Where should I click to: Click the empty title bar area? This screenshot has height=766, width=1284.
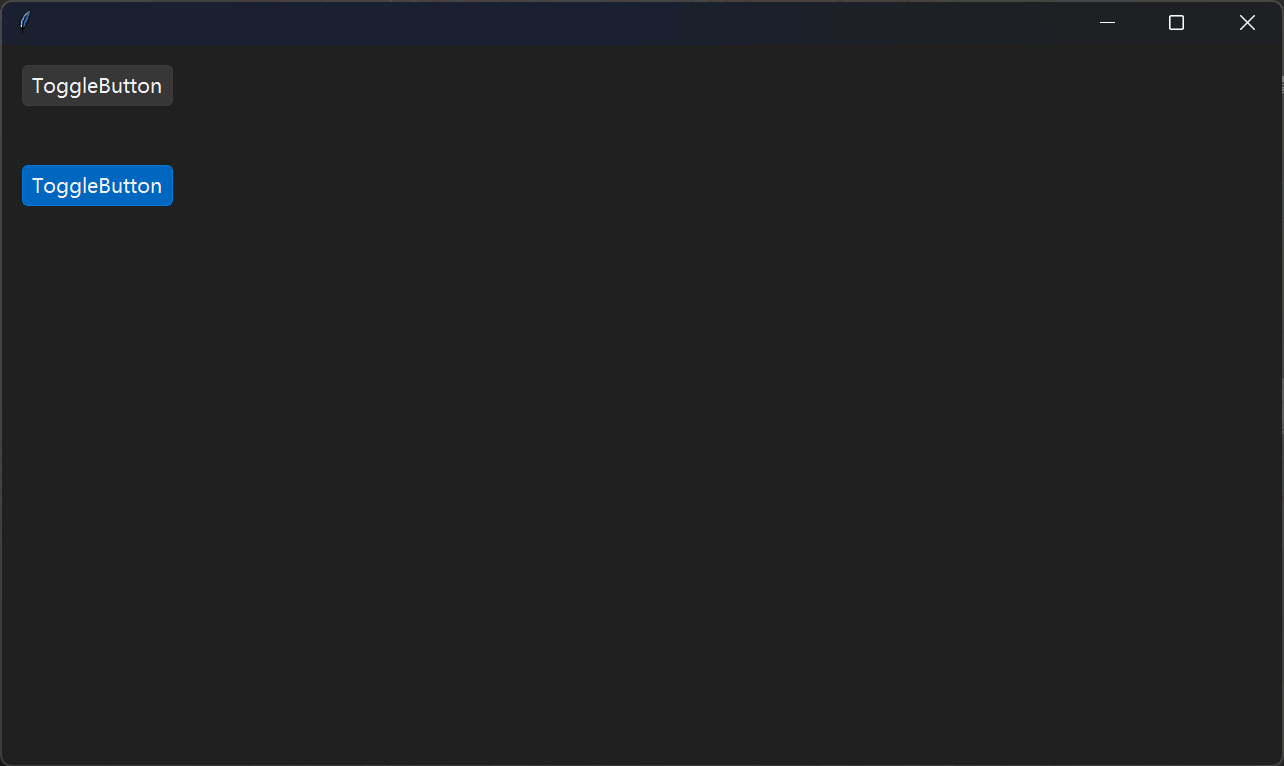tap(550, 23)
